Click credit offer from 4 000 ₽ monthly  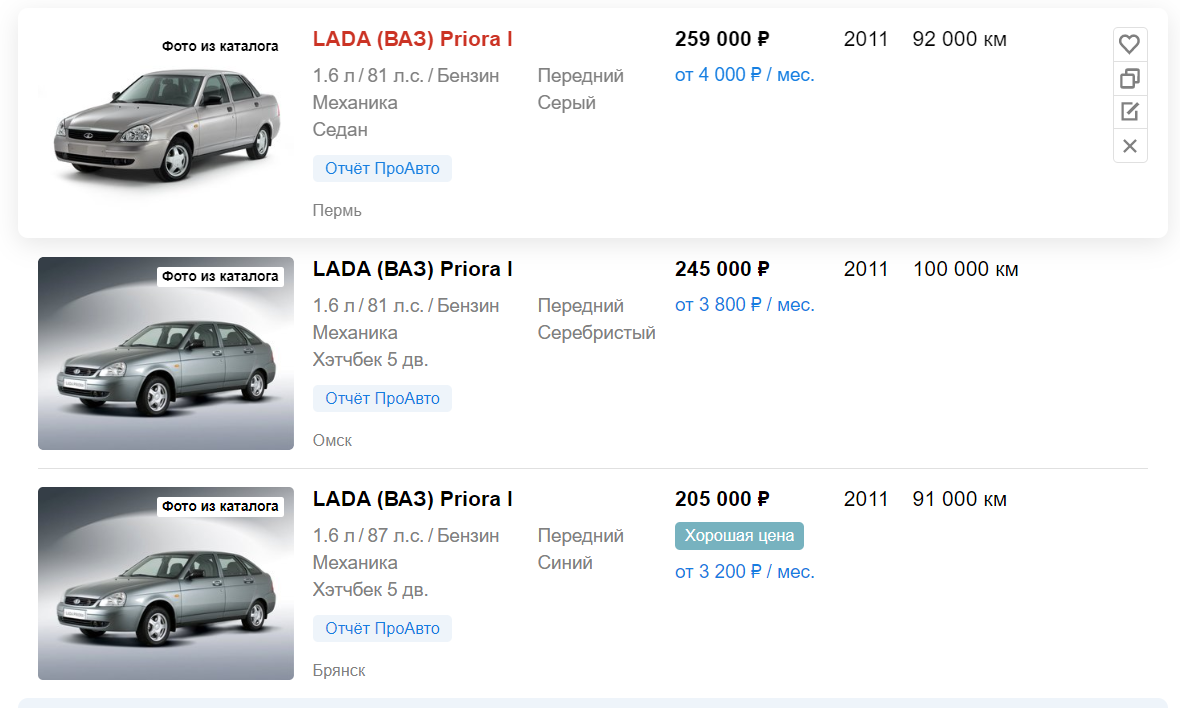(744, 74)
